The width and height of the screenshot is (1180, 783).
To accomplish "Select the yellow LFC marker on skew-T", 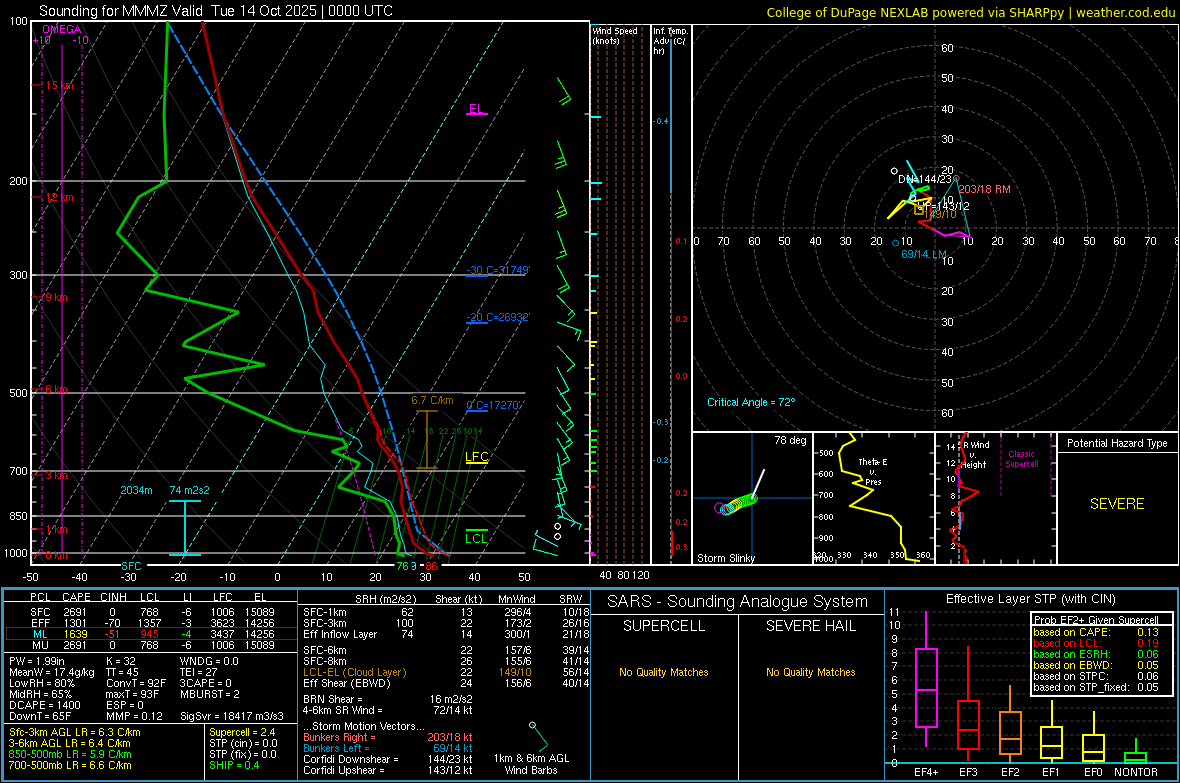I will coord(476,457).
